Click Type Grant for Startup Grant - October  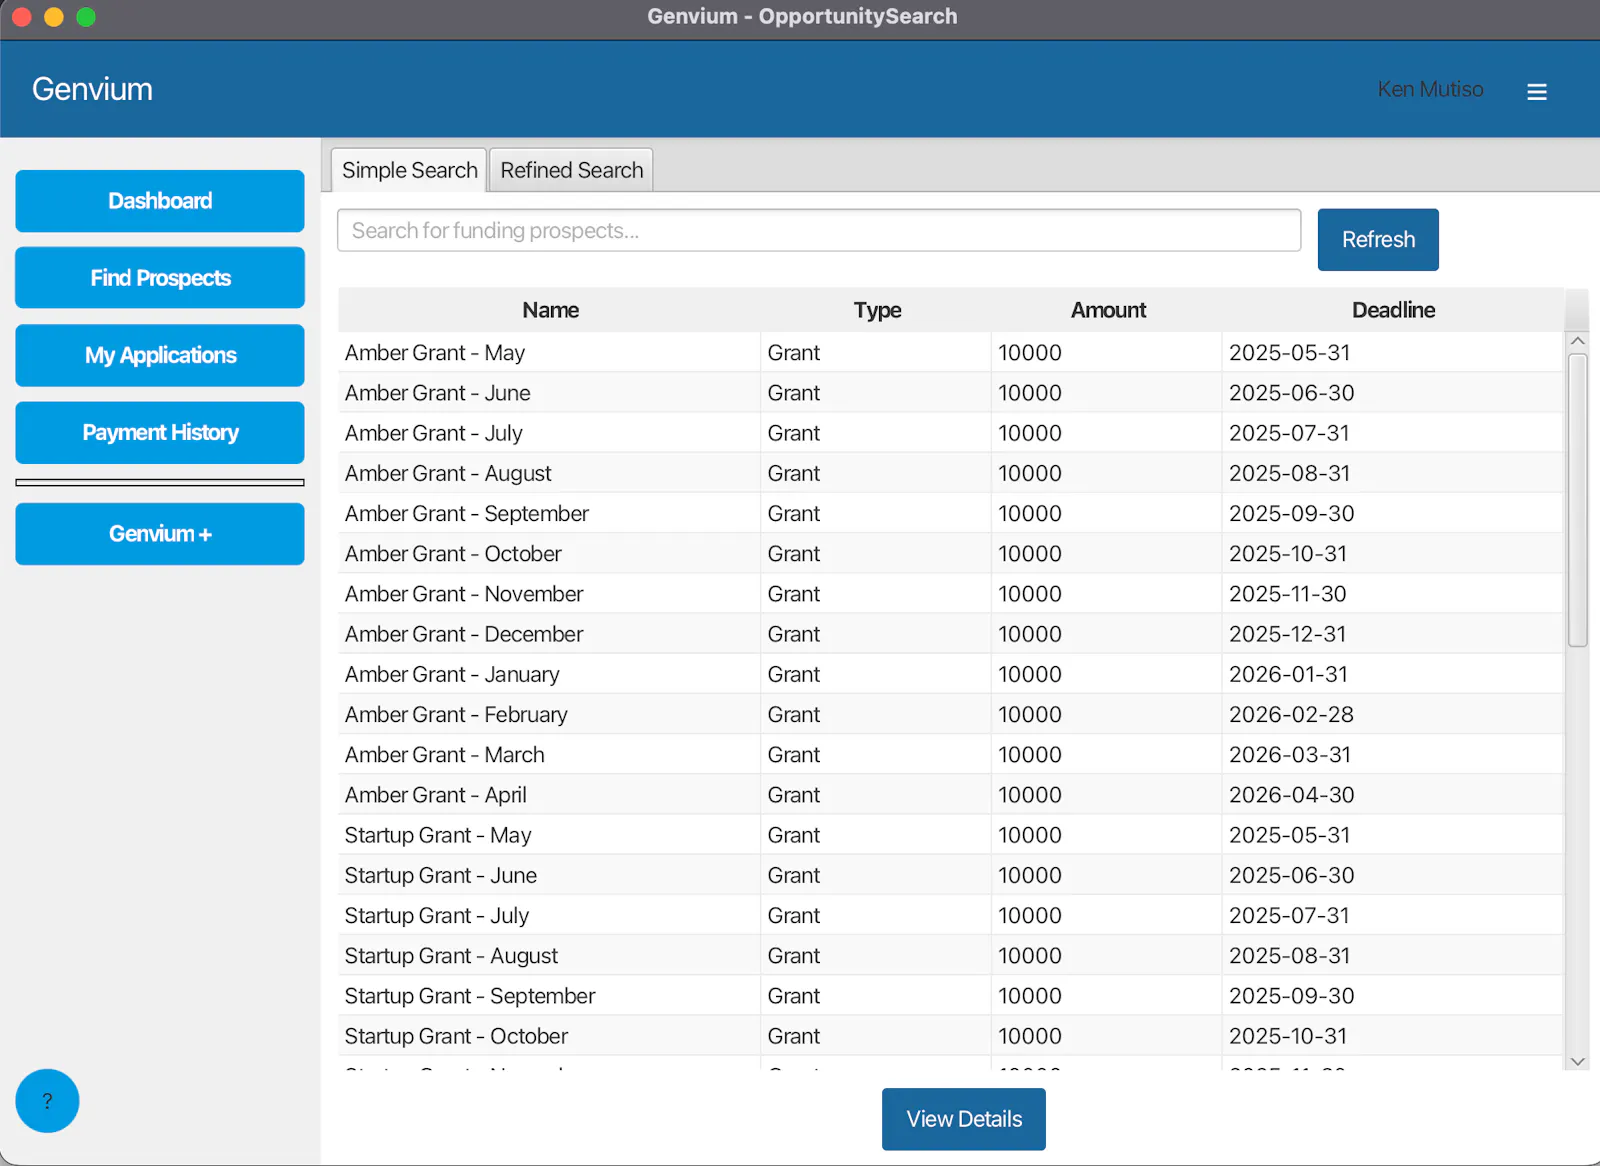pos(876,1036)
